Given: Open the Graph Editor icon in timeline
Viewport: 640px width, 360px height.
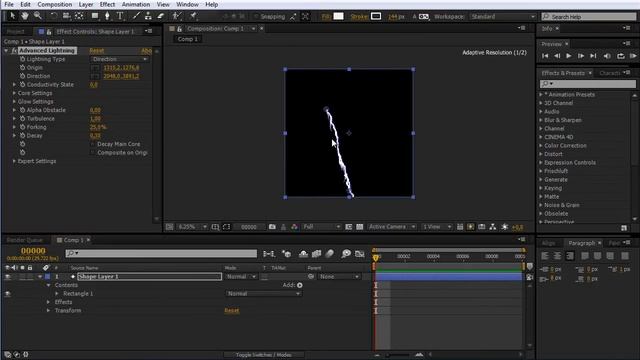Looking at the screenshot, I should 360,254.
